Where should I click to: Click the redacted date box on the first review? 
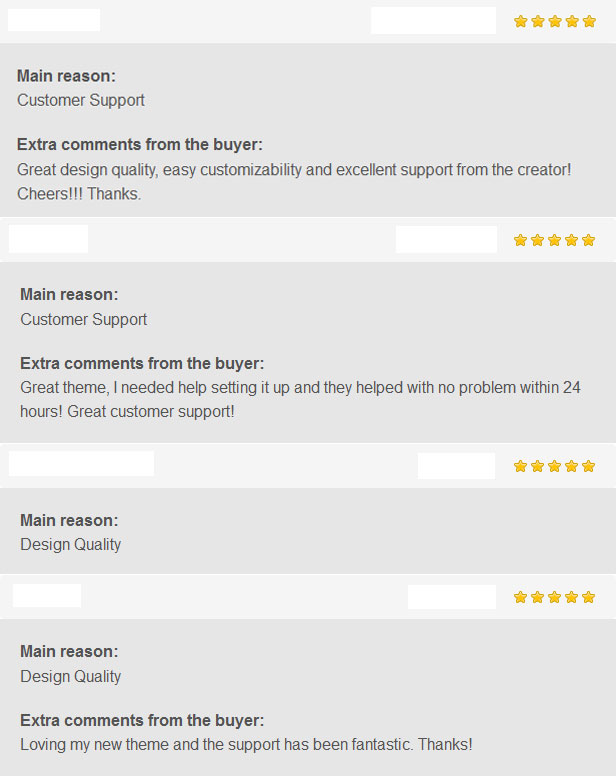pos(433,20)
